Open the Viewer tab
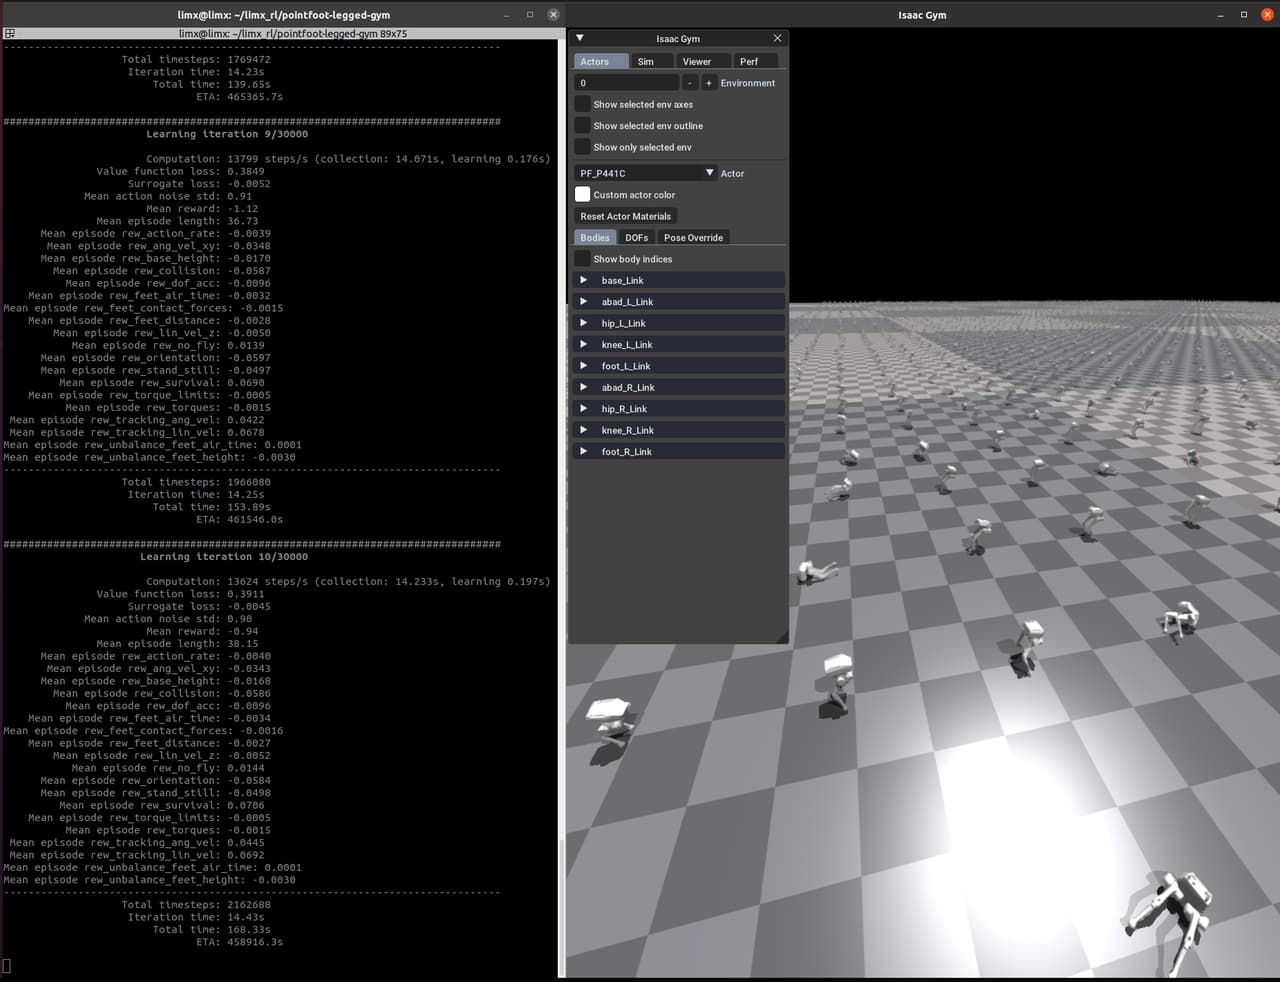 696,62
